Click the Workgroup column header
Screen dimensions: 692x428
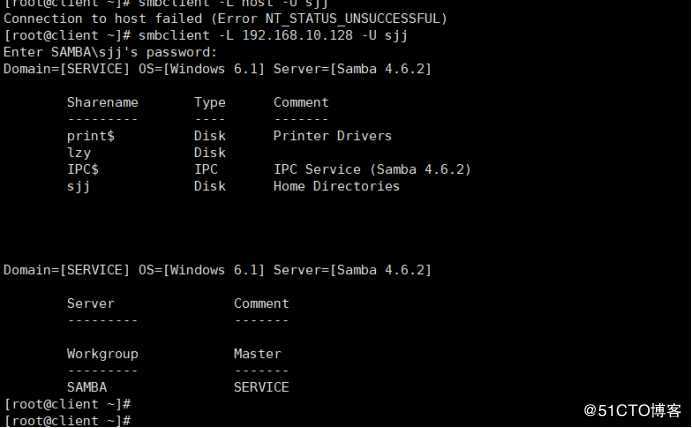(102, 354)
